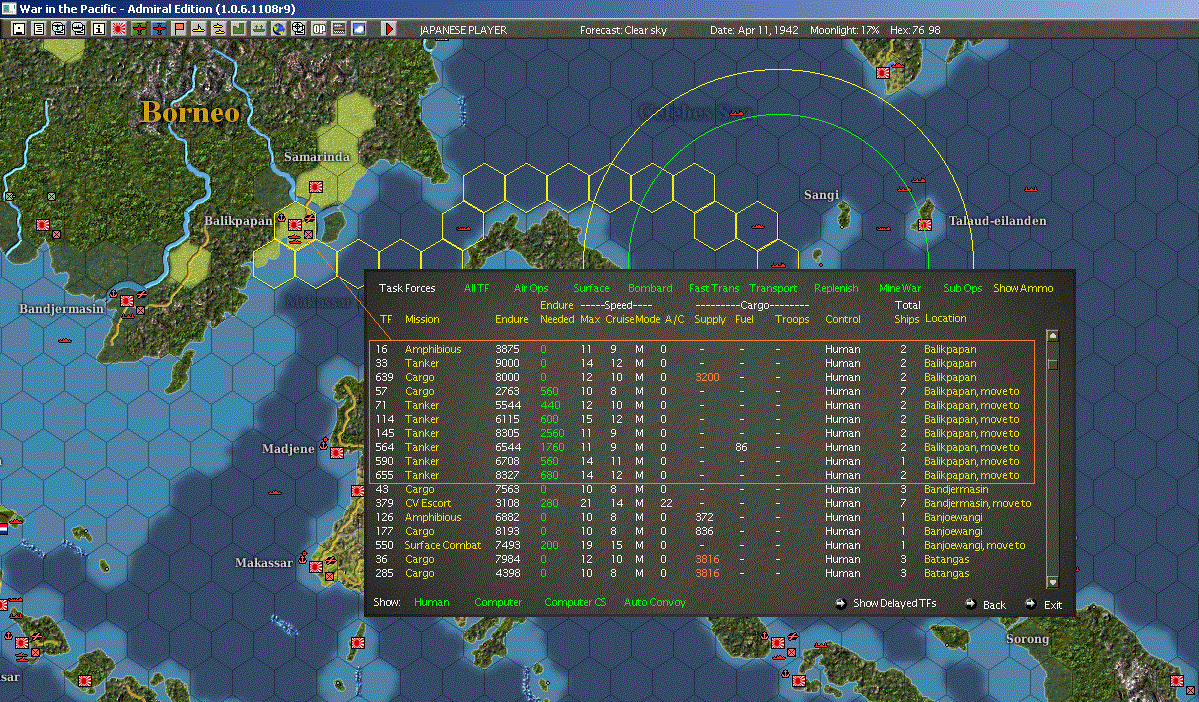The width and height of the screenshot is (1199, 702).
Task: Filter task forces by Replenish
Action: point(836,288)
